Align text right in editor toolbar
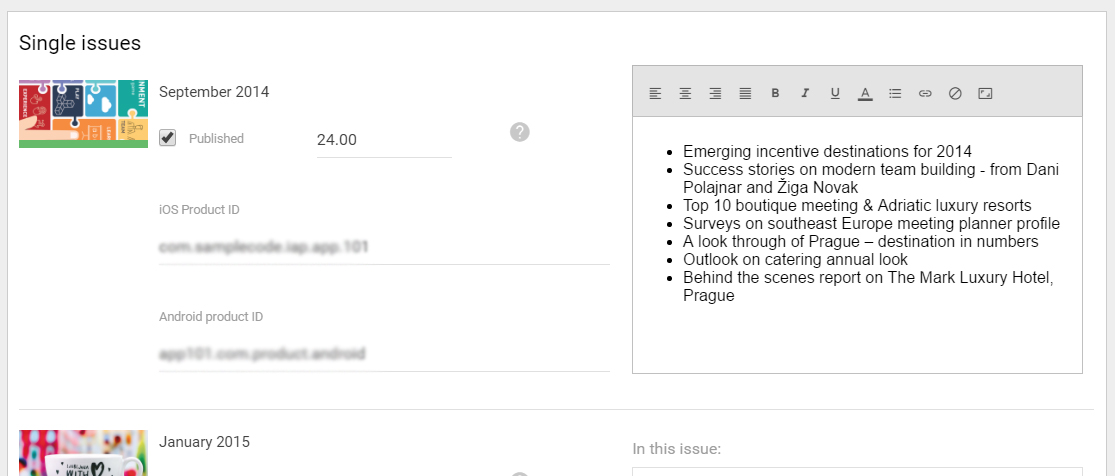Screen dimensions: 1115x476 point(715,93)
